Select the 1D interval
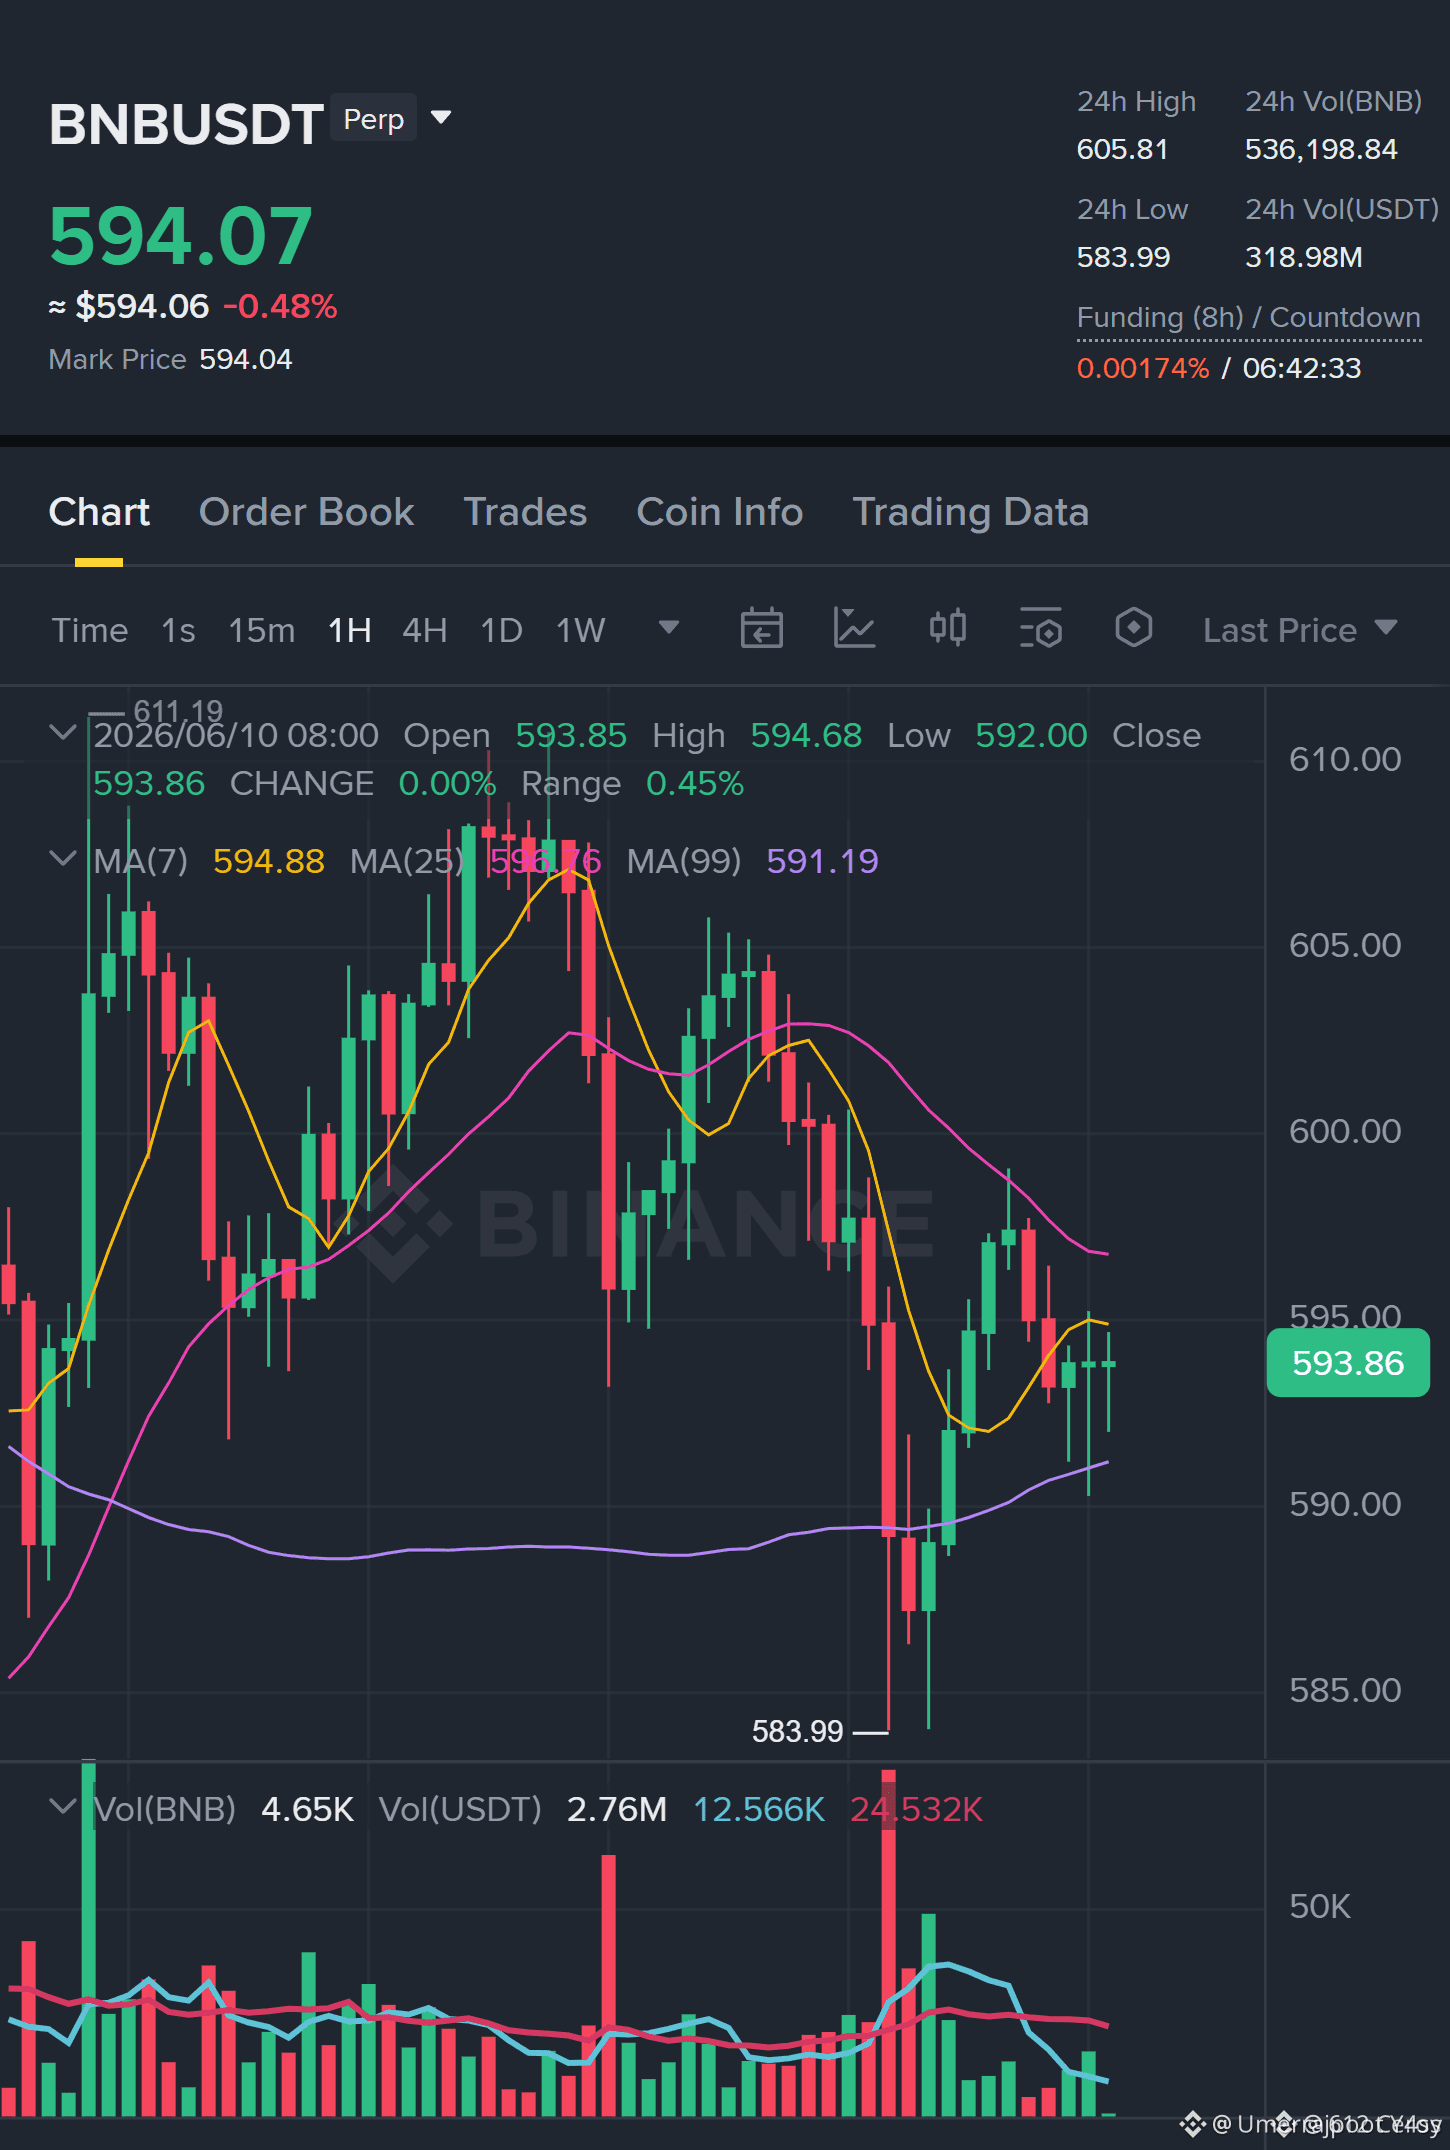The image size is (1450, 2150). point(502,630)
